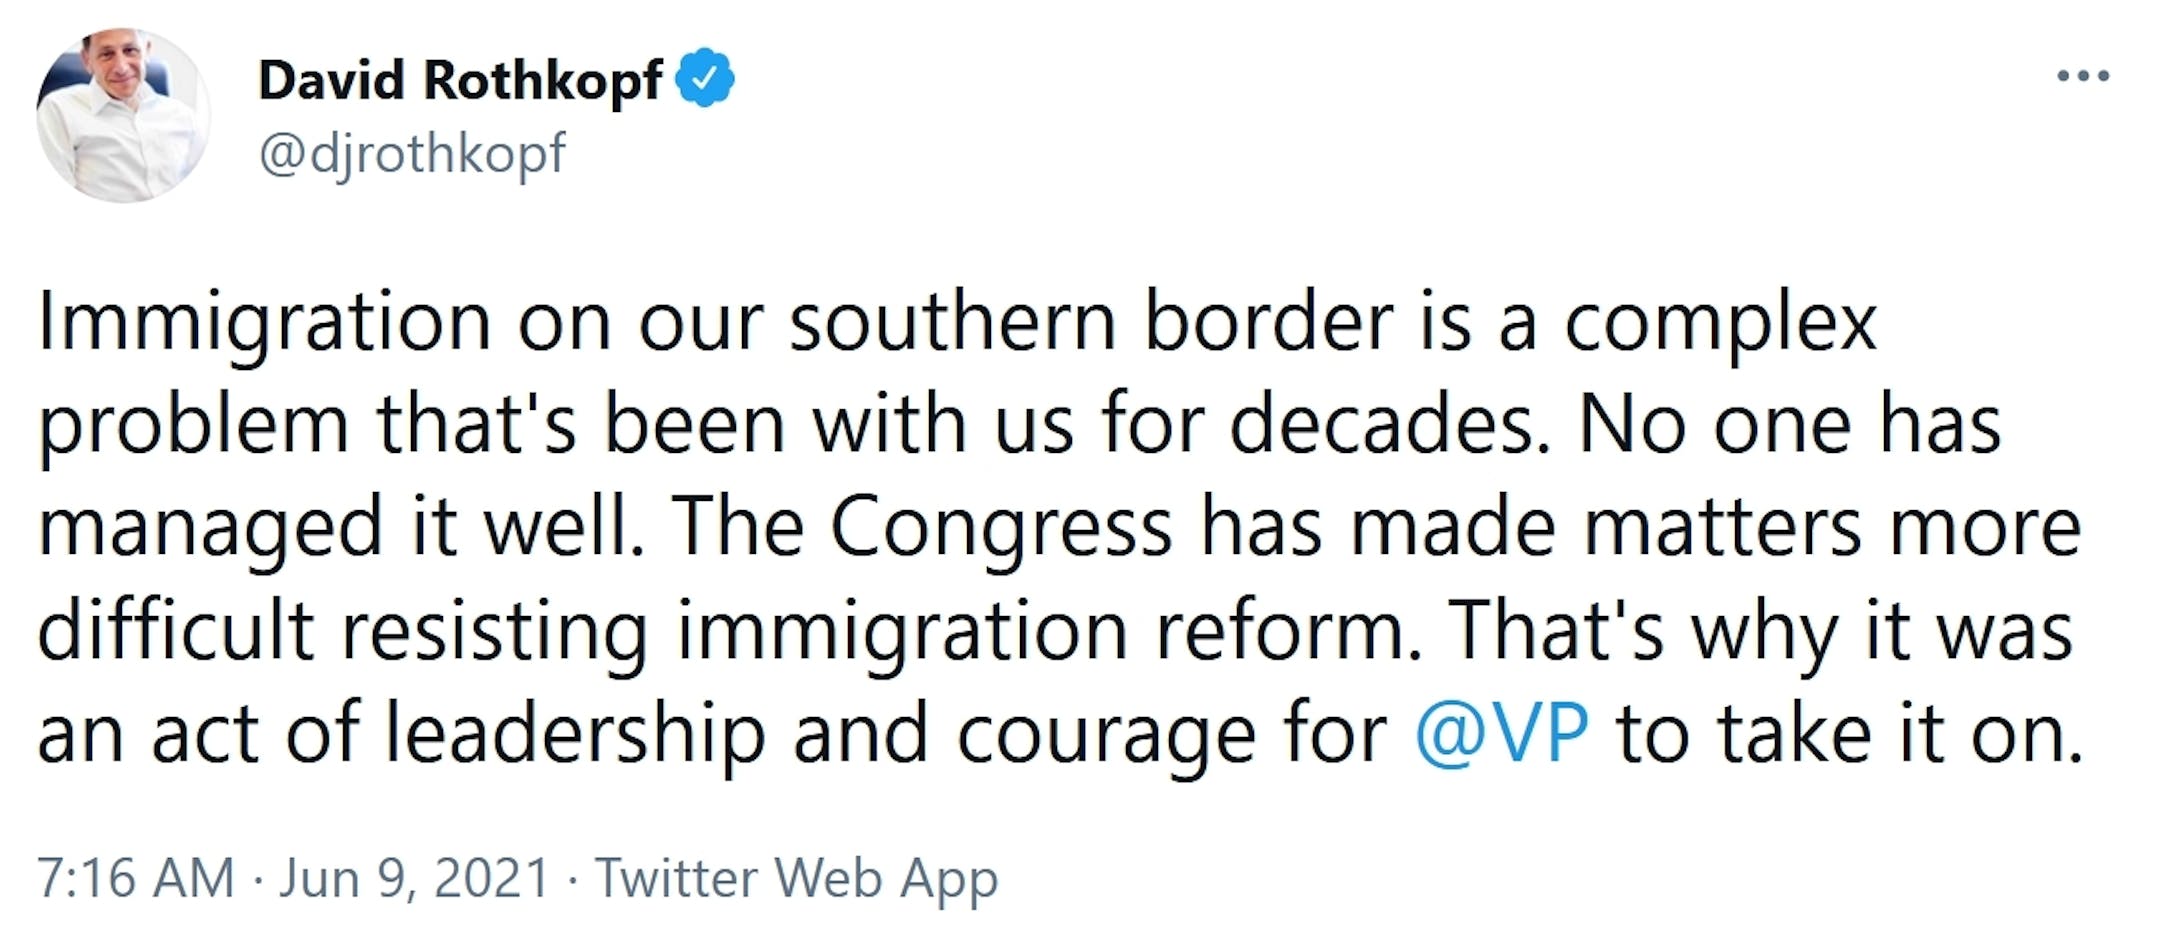Open the three-dot more options menu
The image size is (2160, 940).
tap(2083, 76)
